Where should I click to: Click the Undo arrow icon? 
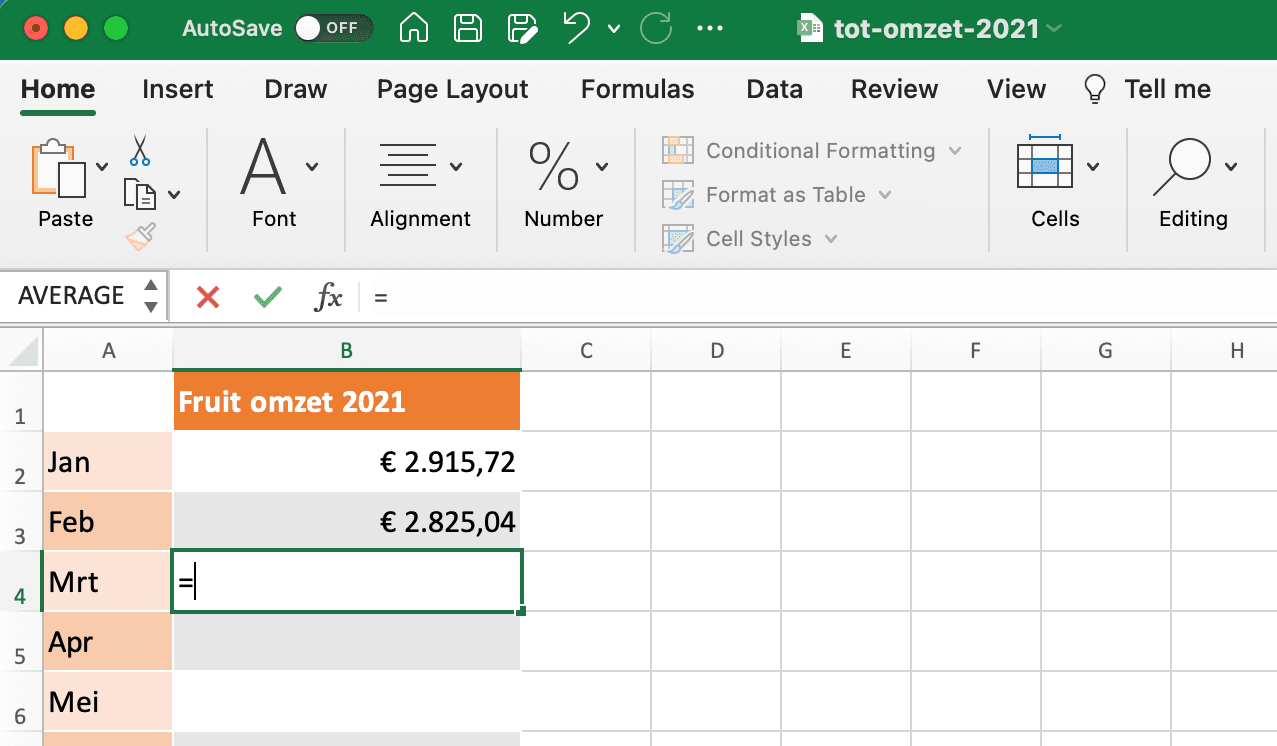pos(577,28)
